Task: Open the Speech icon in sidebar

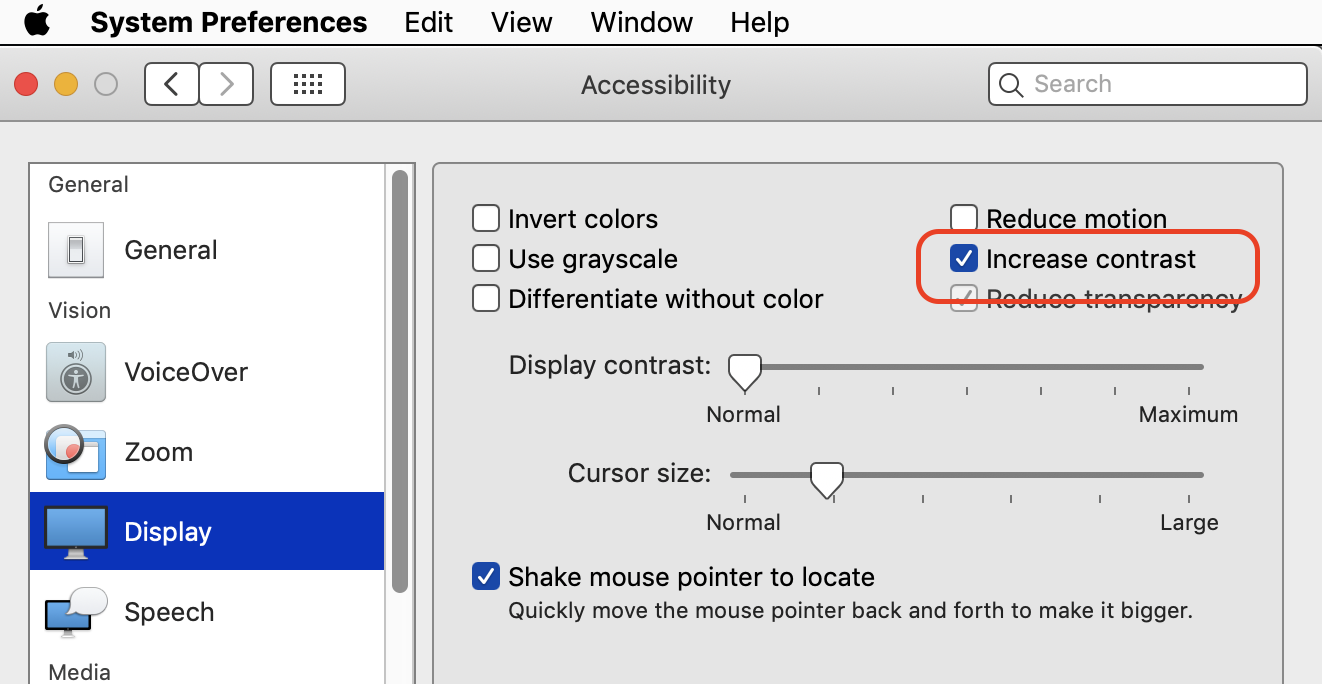Action: 76,612
